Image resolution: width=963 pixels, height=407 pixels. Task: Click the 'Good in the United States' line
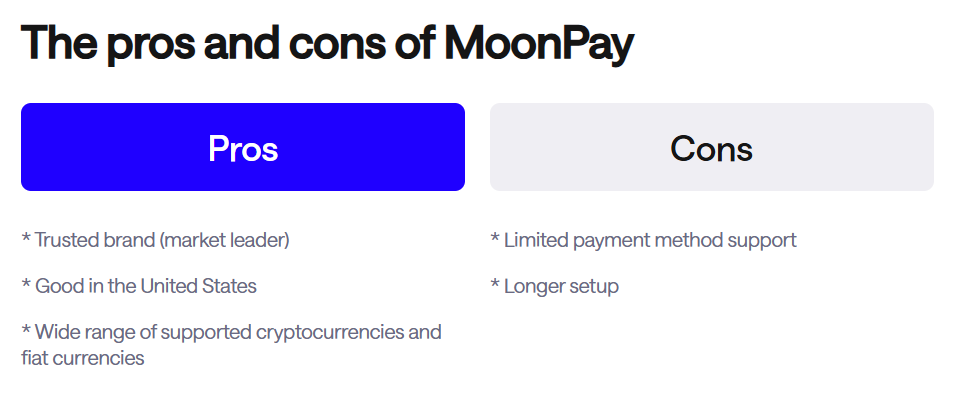(x=139, y=286)
